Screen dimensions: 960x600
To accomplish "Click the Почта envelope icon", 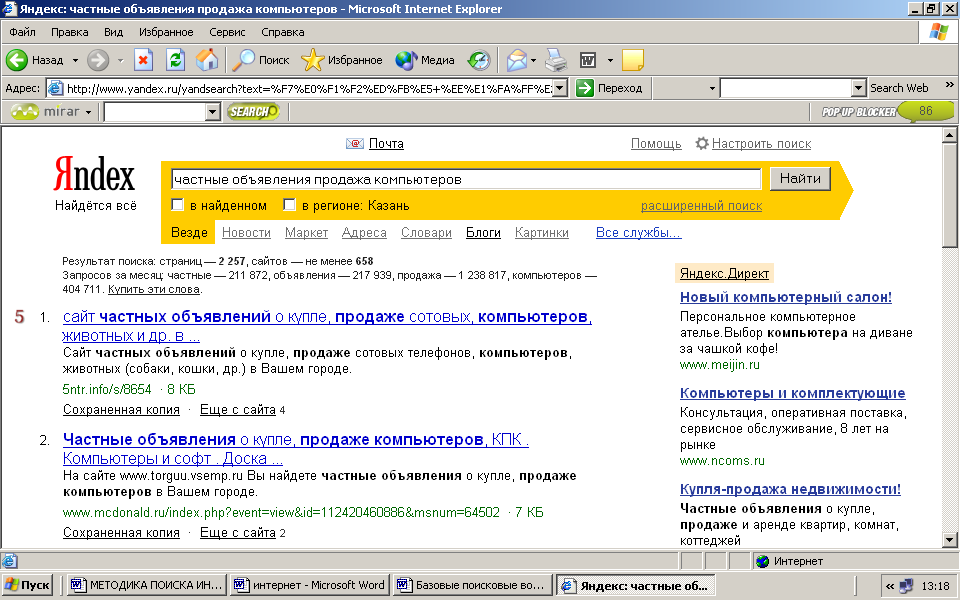I will [x=354, y=143].
